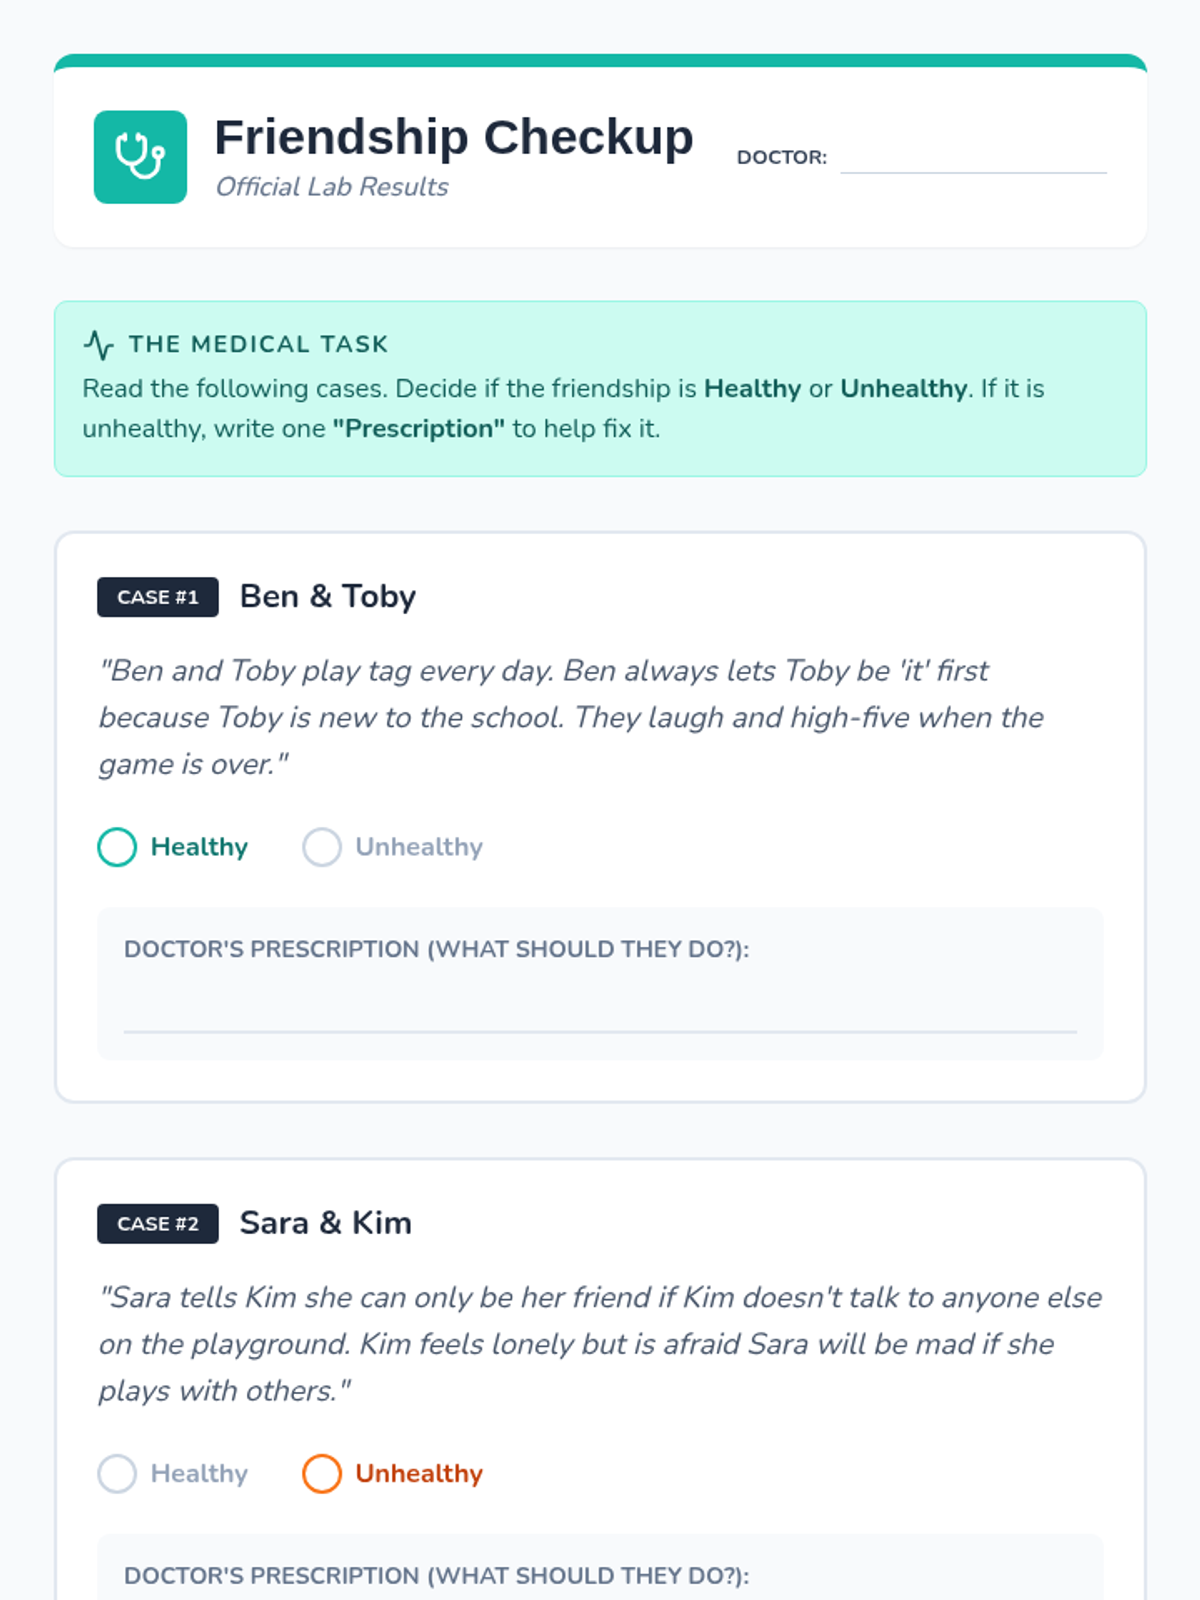Click the Friendship Checkup title
Screen dimensions: 1200x1600
(x=453, y=137)
